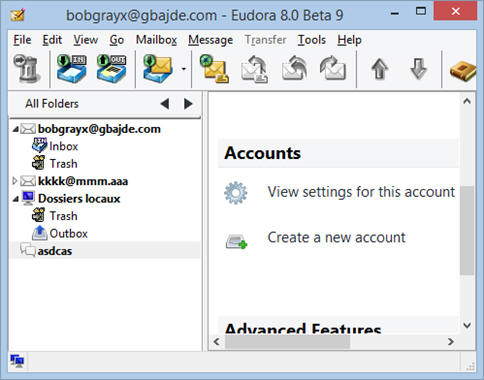Click the vertical scrollbar down arrow
Screen dimensions: 484x380
click(x=467, y=325)
